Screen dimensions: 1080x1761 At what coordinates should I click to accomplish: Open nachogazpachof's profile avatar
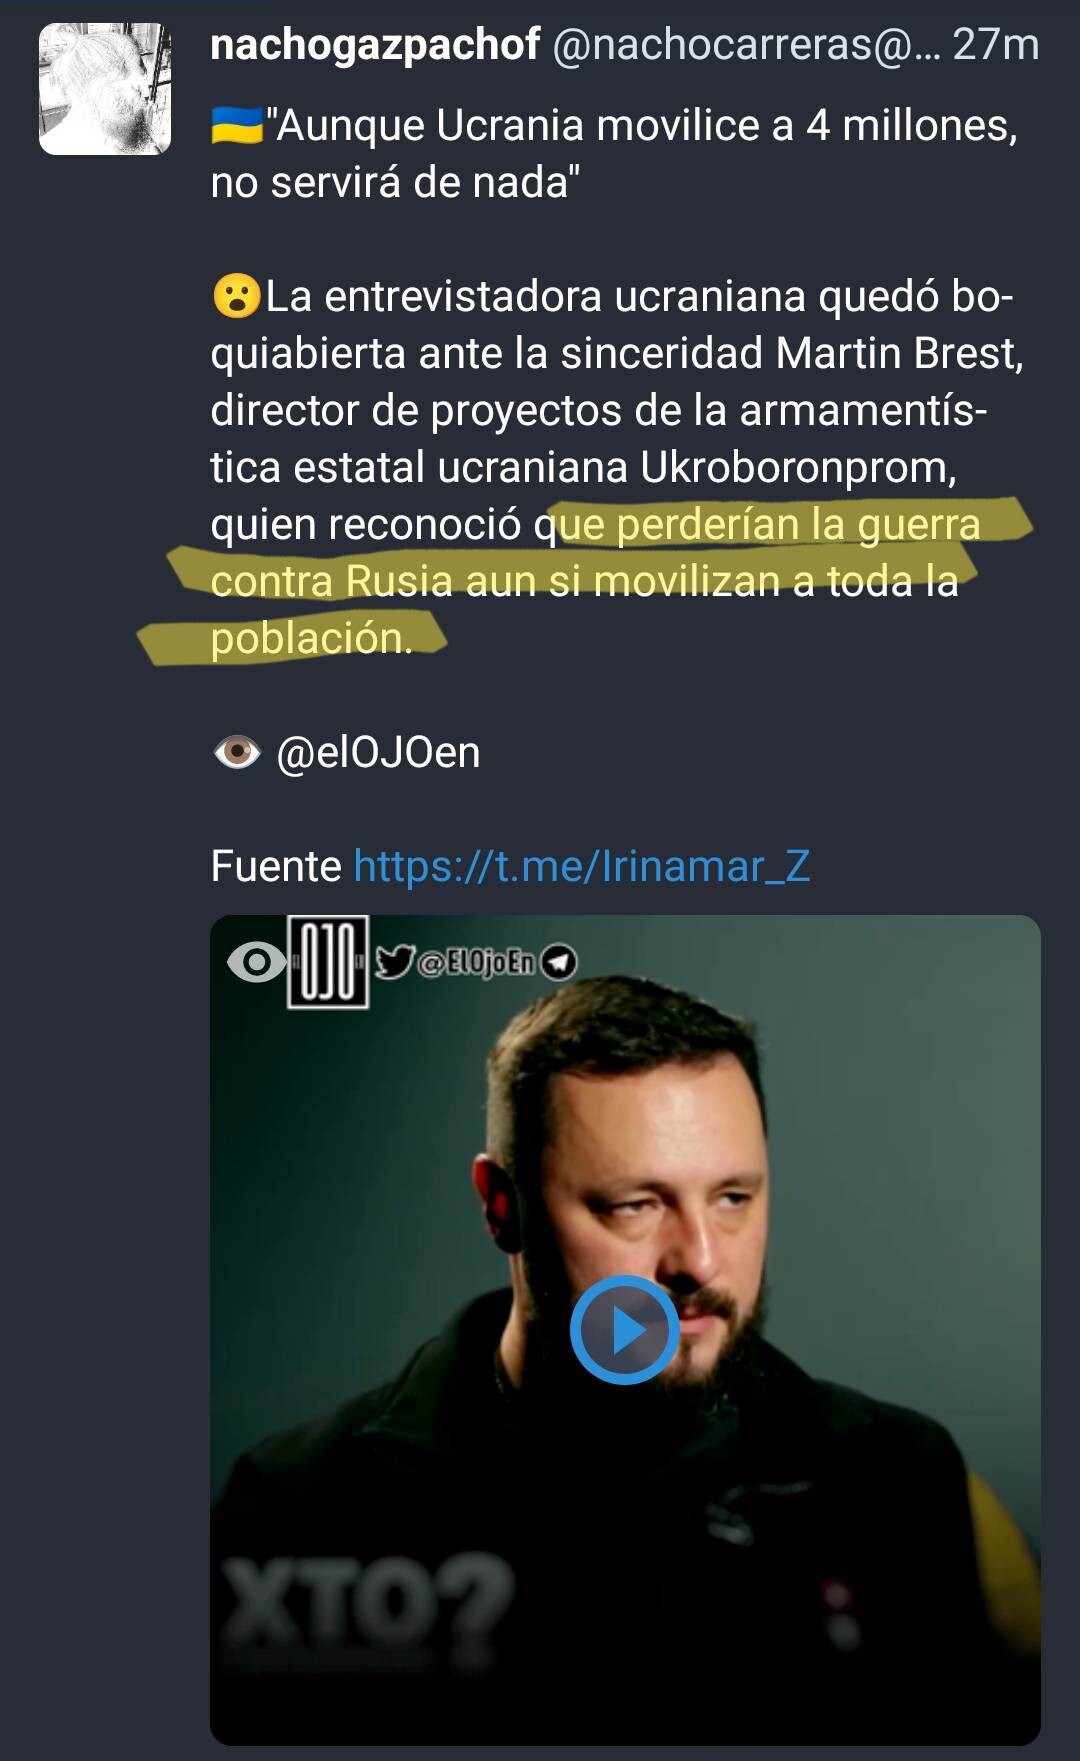click(105, 89)
